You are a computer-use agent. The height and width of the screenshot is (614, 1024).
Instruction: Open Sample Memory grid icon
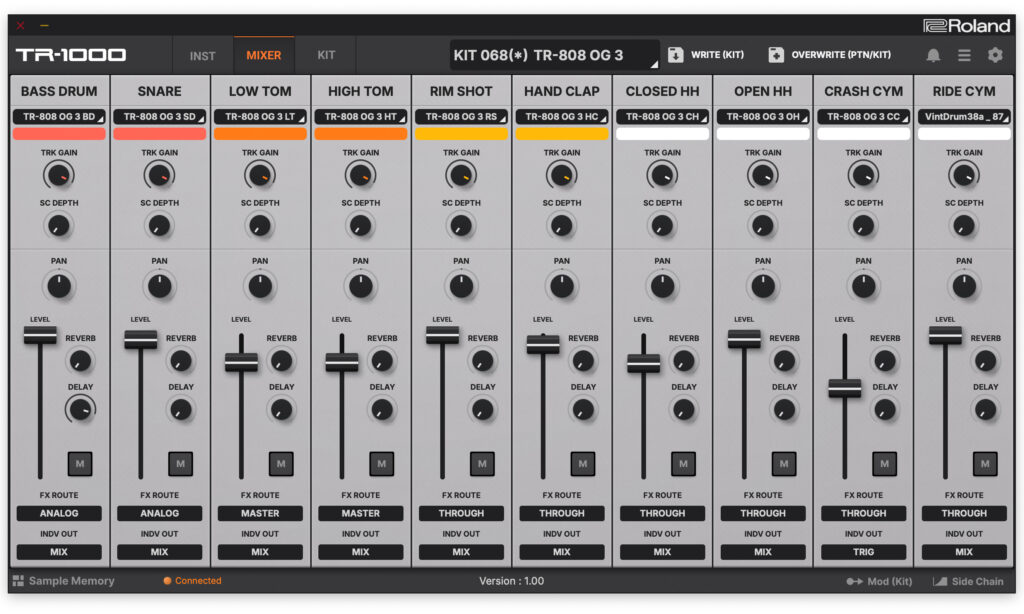tap(18, 581)
